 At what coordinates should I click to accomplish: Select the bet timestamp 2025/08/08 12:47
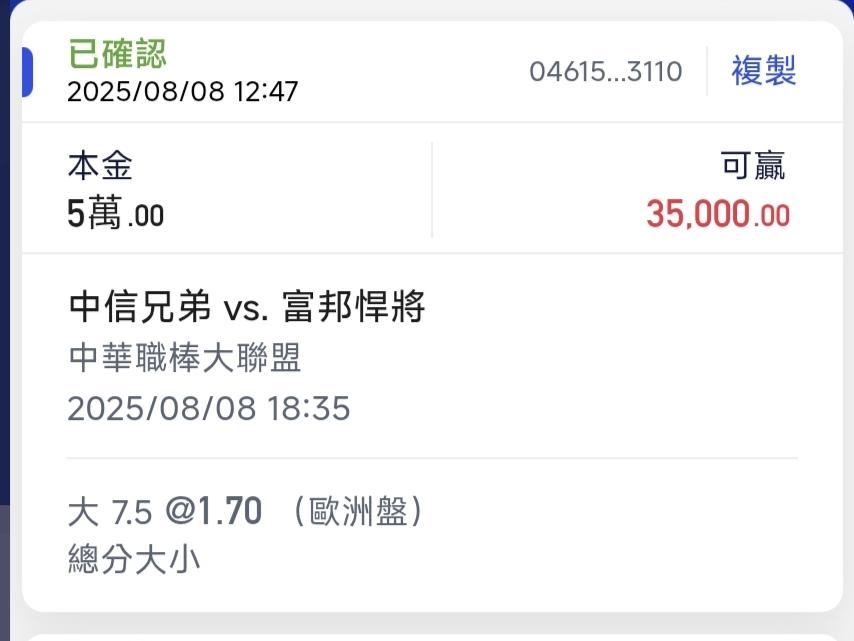click(182, 91)
